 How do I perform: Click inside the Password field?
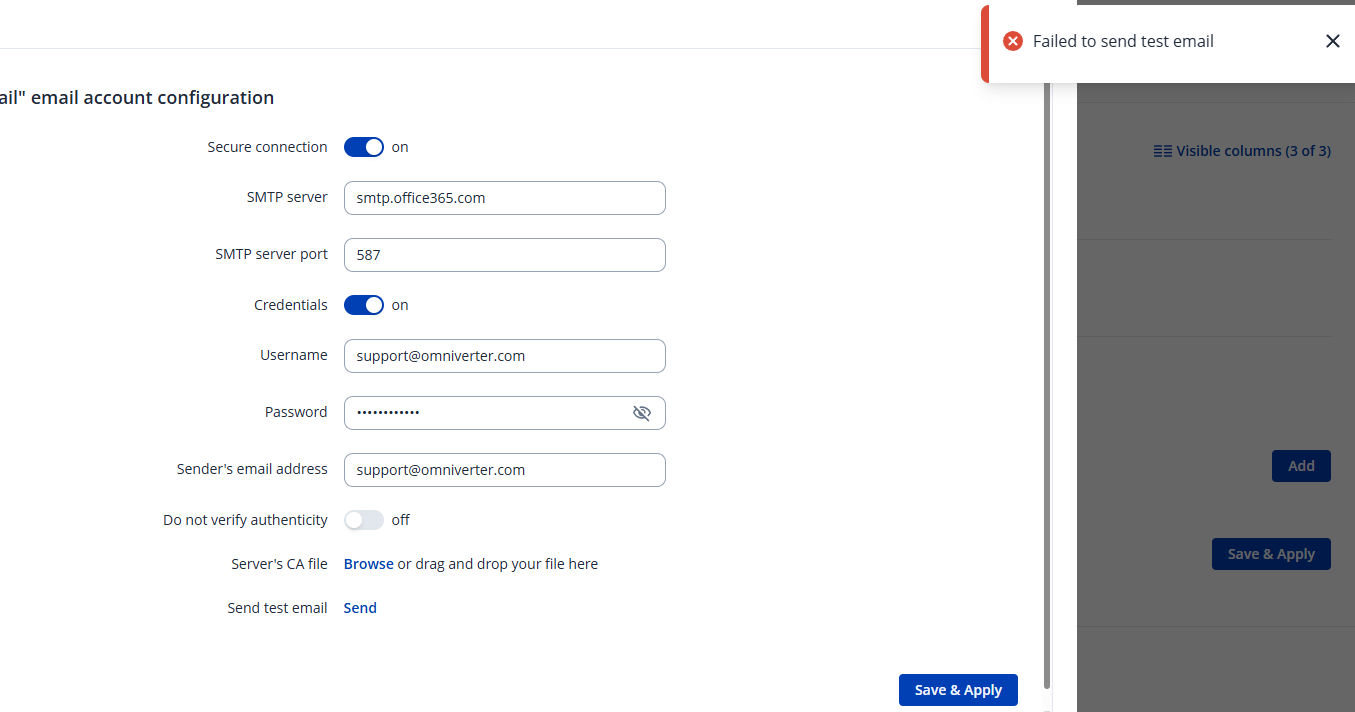(x=485, y=413)
